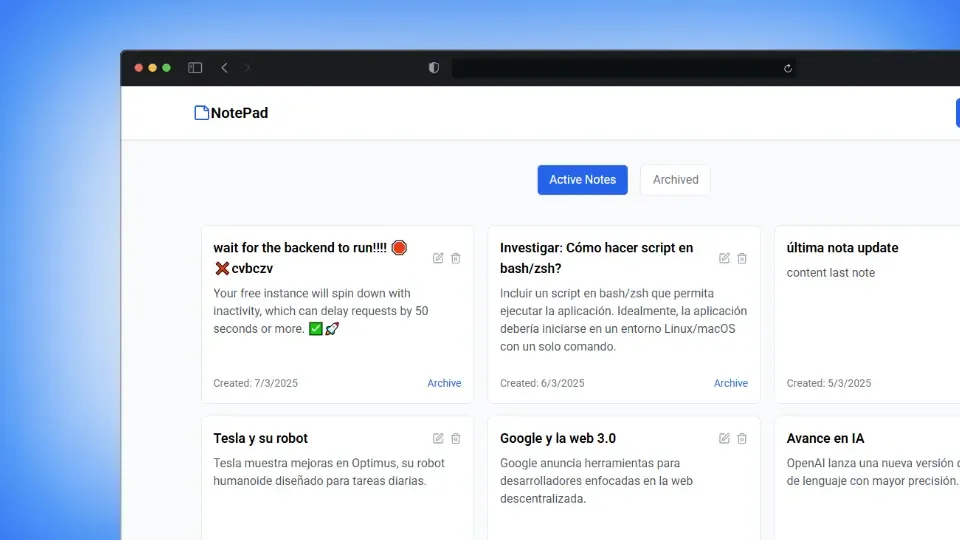Click the NotePad logo icon

(201, 113)
